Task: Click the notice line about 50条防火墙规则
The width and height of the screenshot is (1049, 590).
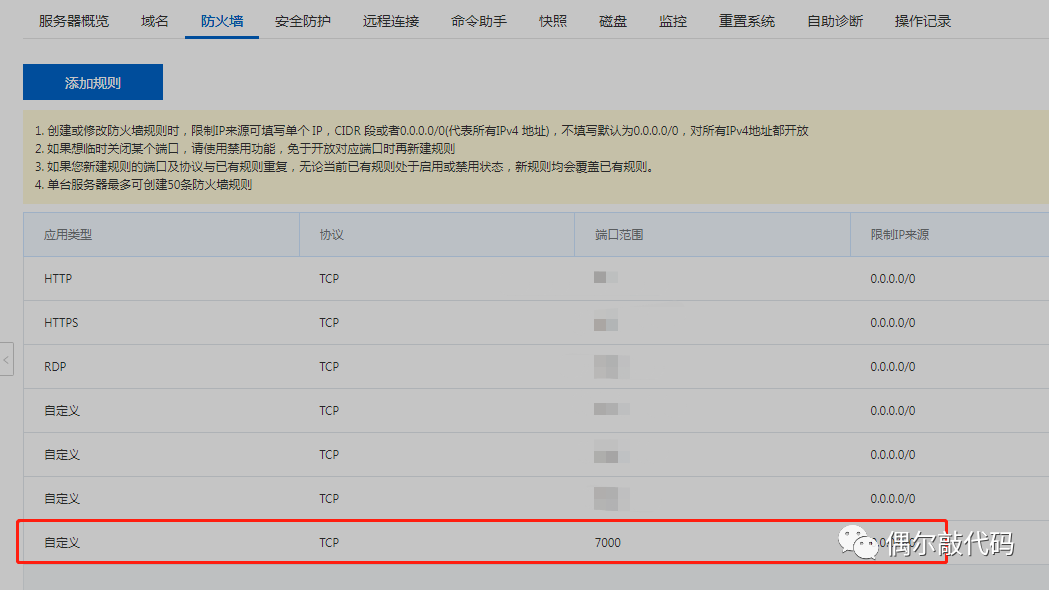Action: coord(143,185)
